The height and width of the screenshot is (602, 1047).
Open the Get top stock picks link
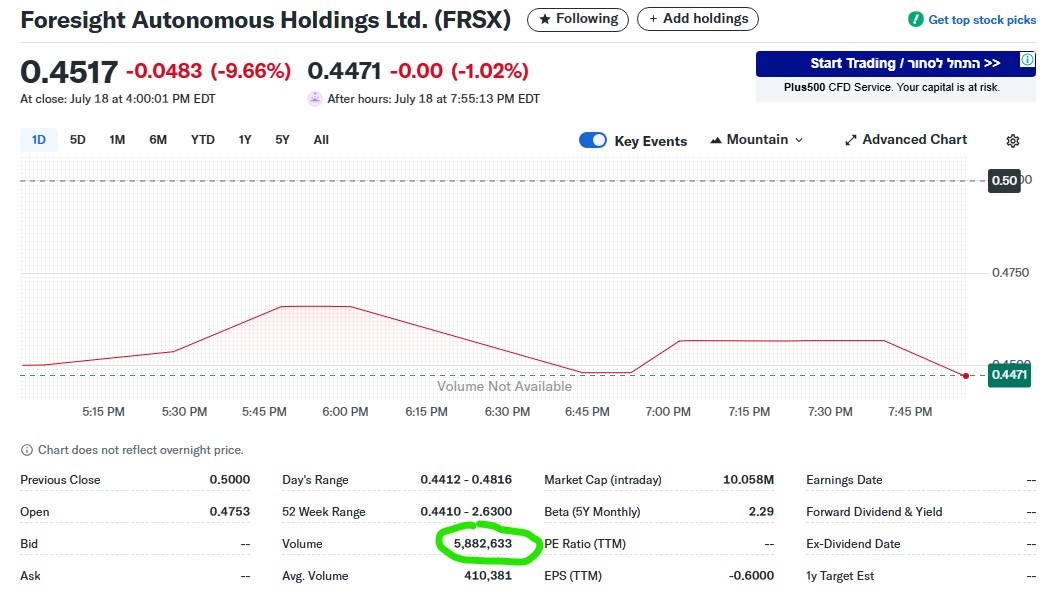click(x=982, y=20)
